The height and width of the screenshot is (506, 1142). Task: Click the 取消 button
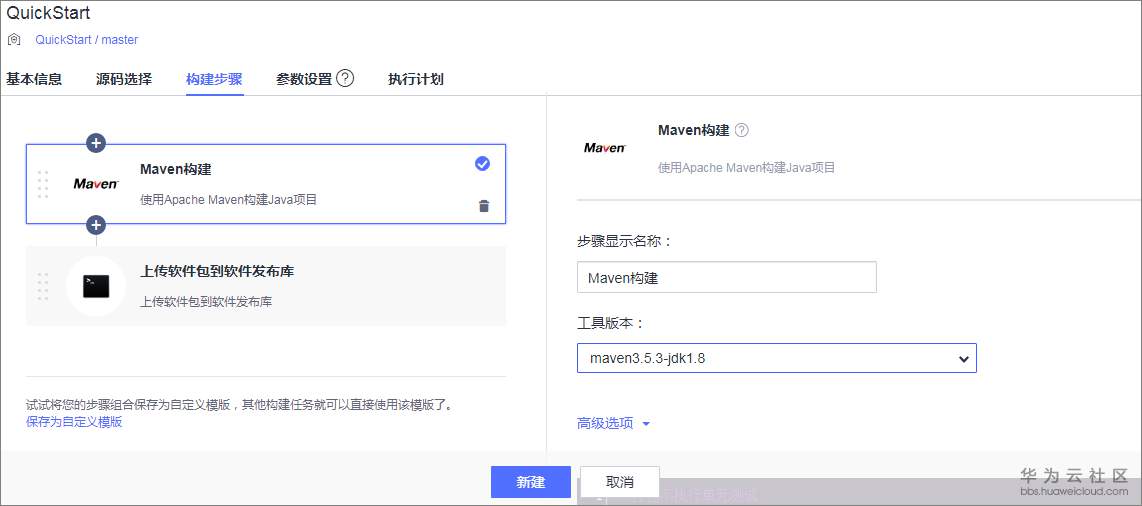click(x=620, y=482)
